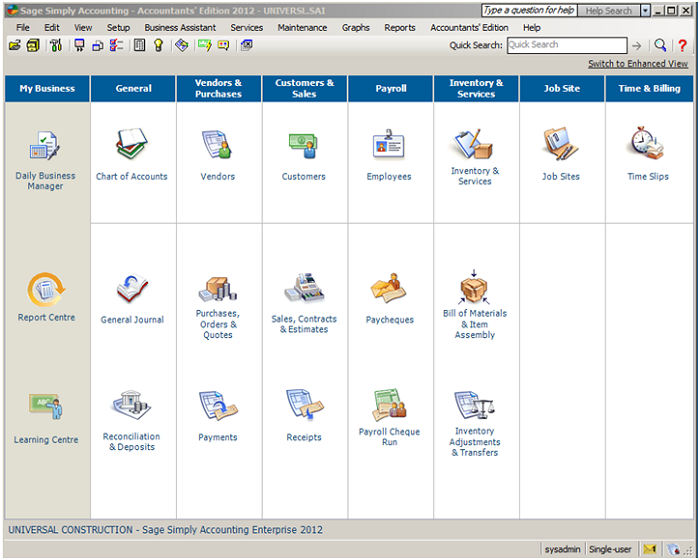Click Switch to Enhanced View link
Viewport: 700px width, 560px height.
point(638,64)
